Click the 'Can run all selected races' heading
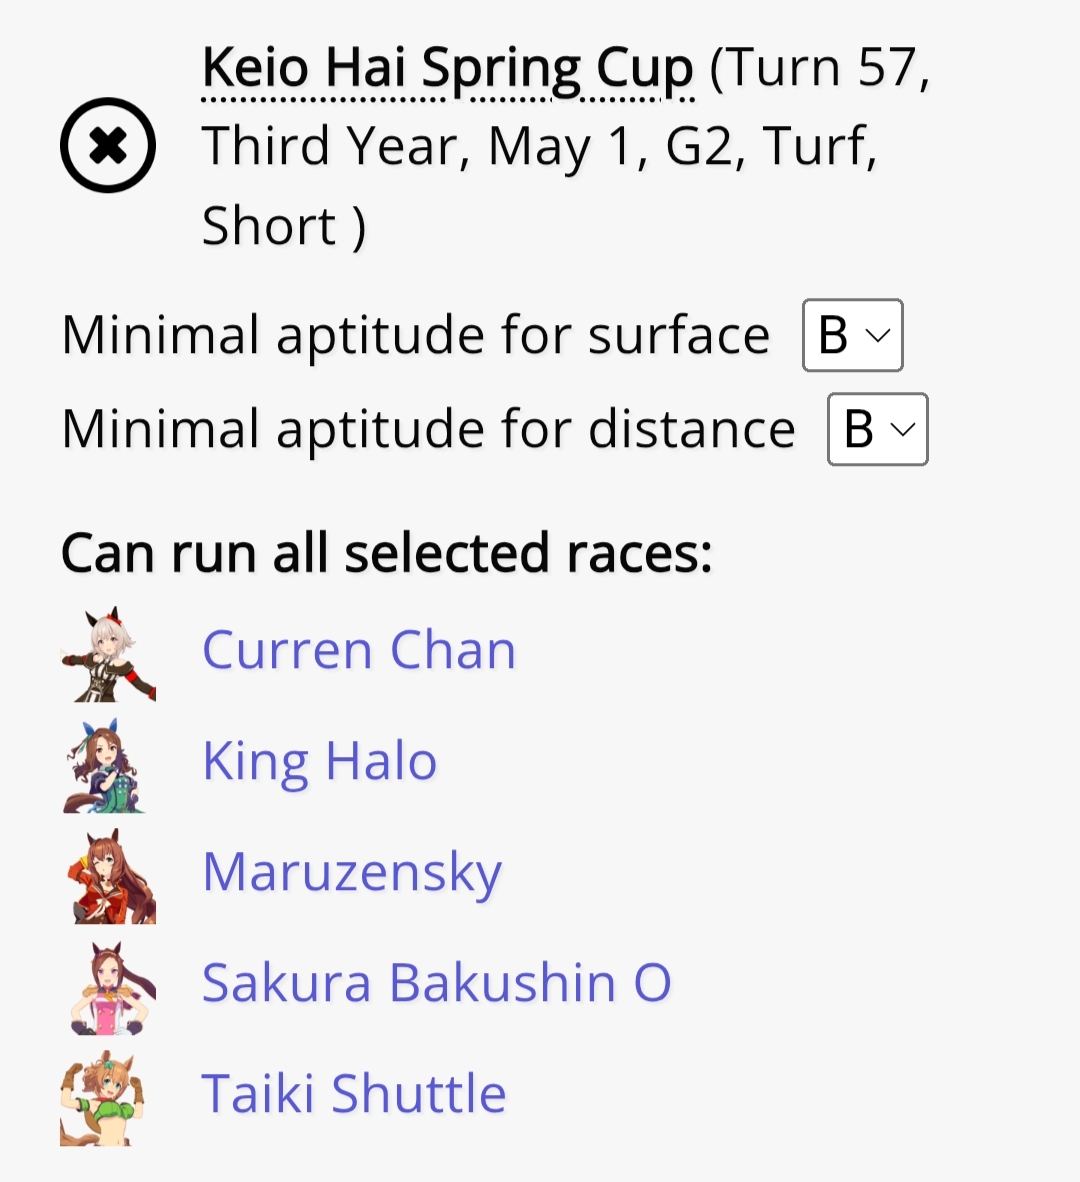Image resolution: width=1080 pixels, height=1182 pixels. [x=387, y=553]
